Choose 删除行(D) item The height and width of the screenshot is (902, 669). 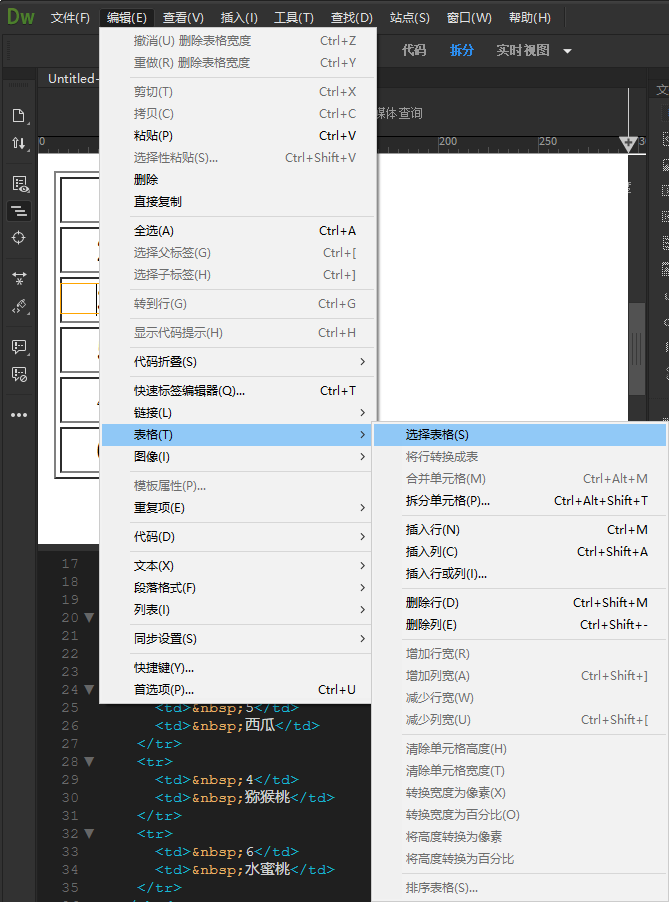tap(520, 602)
